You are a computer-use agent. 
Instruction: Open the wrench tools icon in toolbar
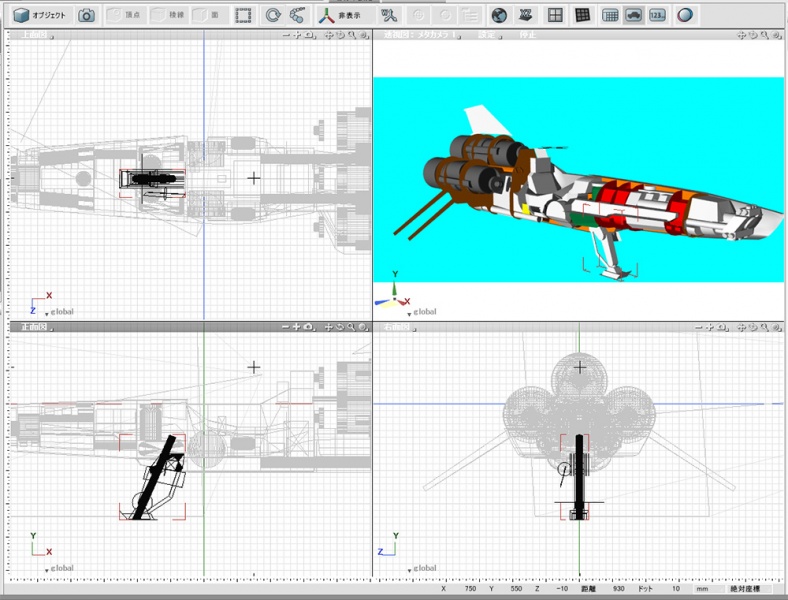(x=388, y=16)
